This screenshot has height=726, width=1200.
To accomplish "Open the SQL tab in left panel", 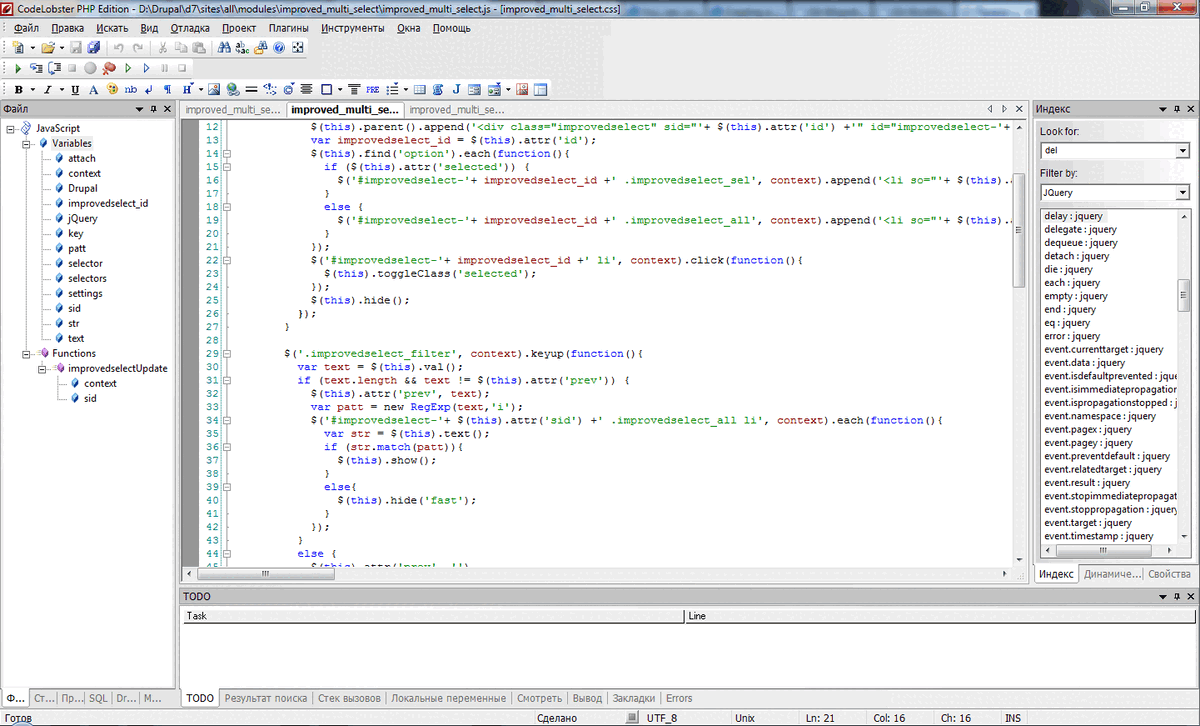I will click(98, 698).
